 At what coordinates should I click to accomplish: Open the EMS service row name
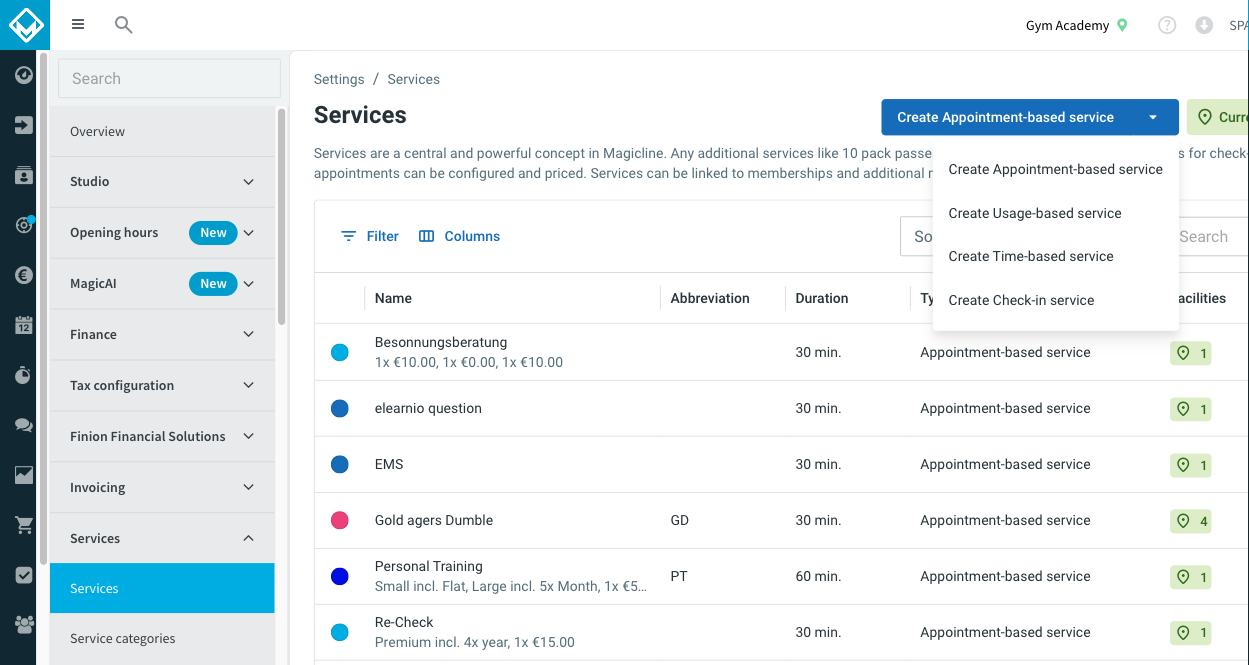(x=389, y=465)
